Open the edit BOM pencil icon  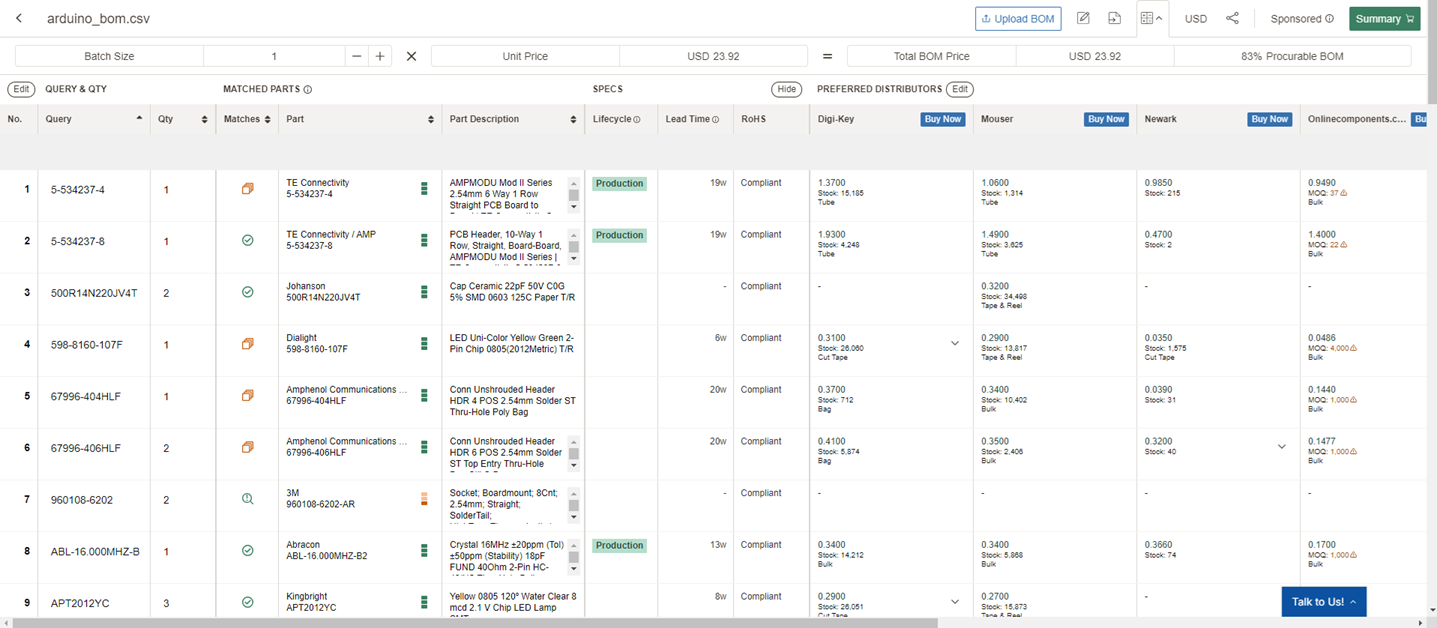tap(1083, 18)
